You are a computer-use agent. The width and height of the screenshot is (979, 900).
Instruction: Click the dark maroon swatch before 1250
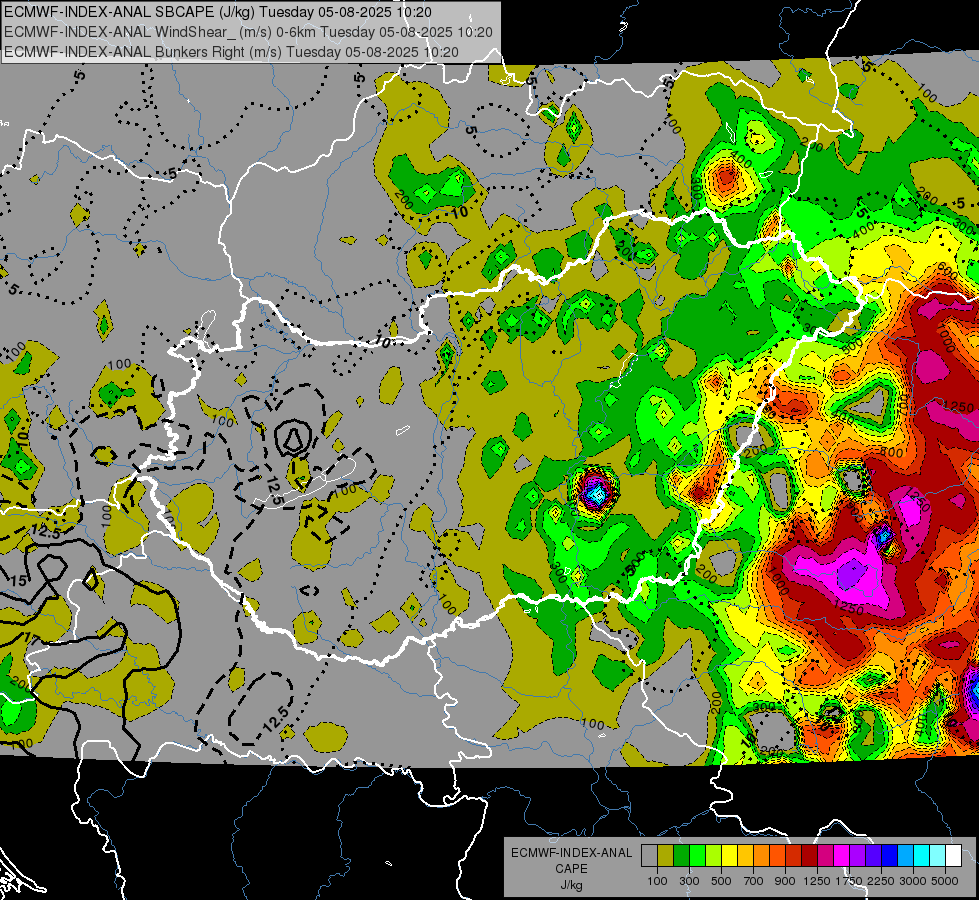tap(810, 856)
